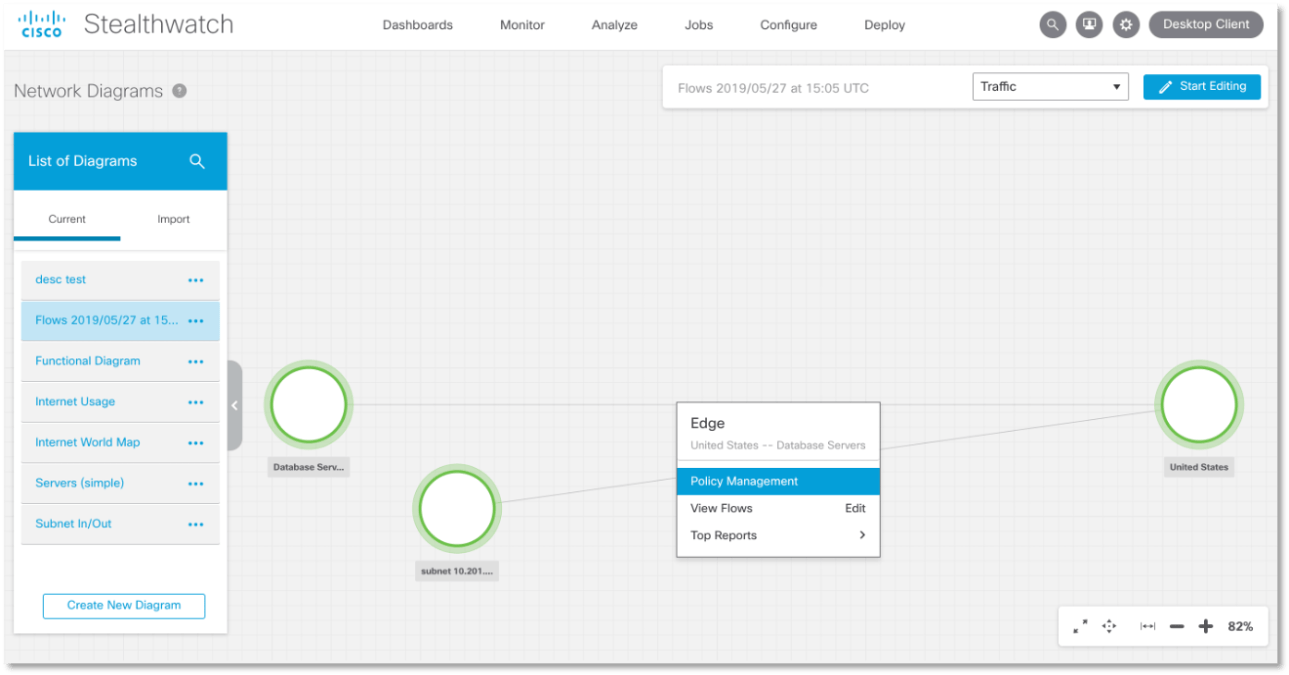The image size is (1289, 675).
Task: Choose View Flows in context menu
Action: (x=721, y=508)
